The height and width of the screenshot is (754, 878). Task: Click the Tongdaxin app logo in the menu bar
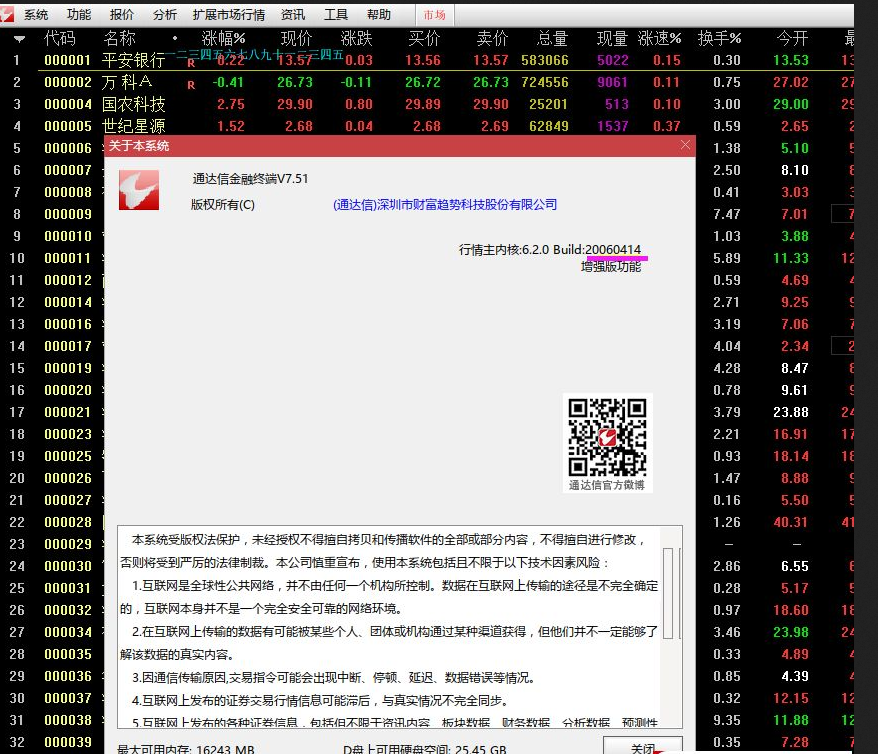coord(7,14)
